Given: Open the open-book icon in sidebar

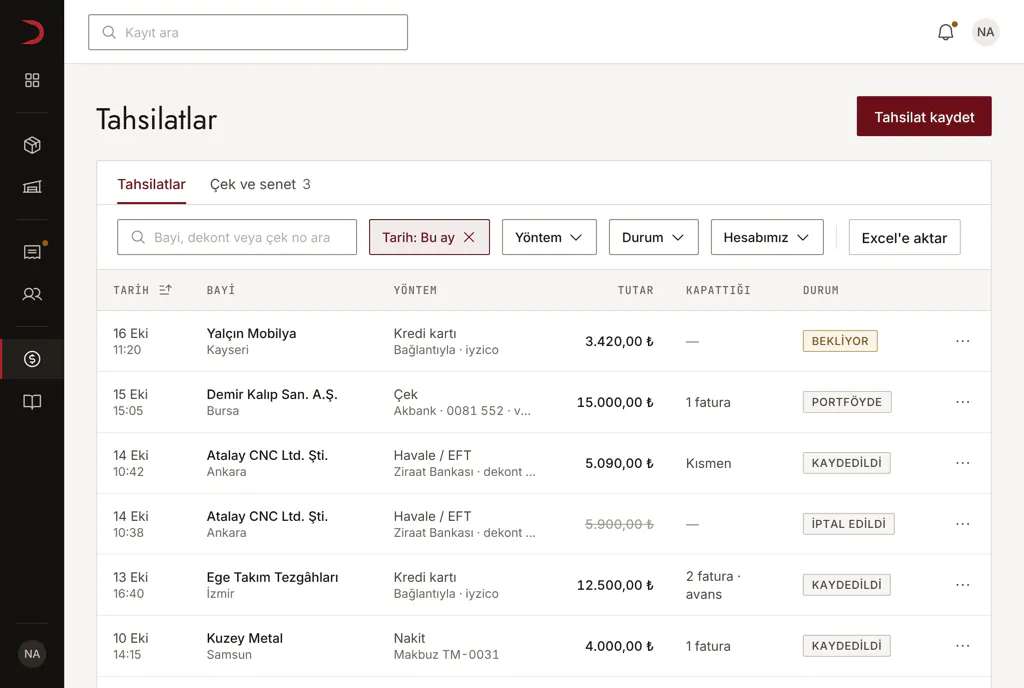Looking at the screenshot, I should click(x=32, y=401).
